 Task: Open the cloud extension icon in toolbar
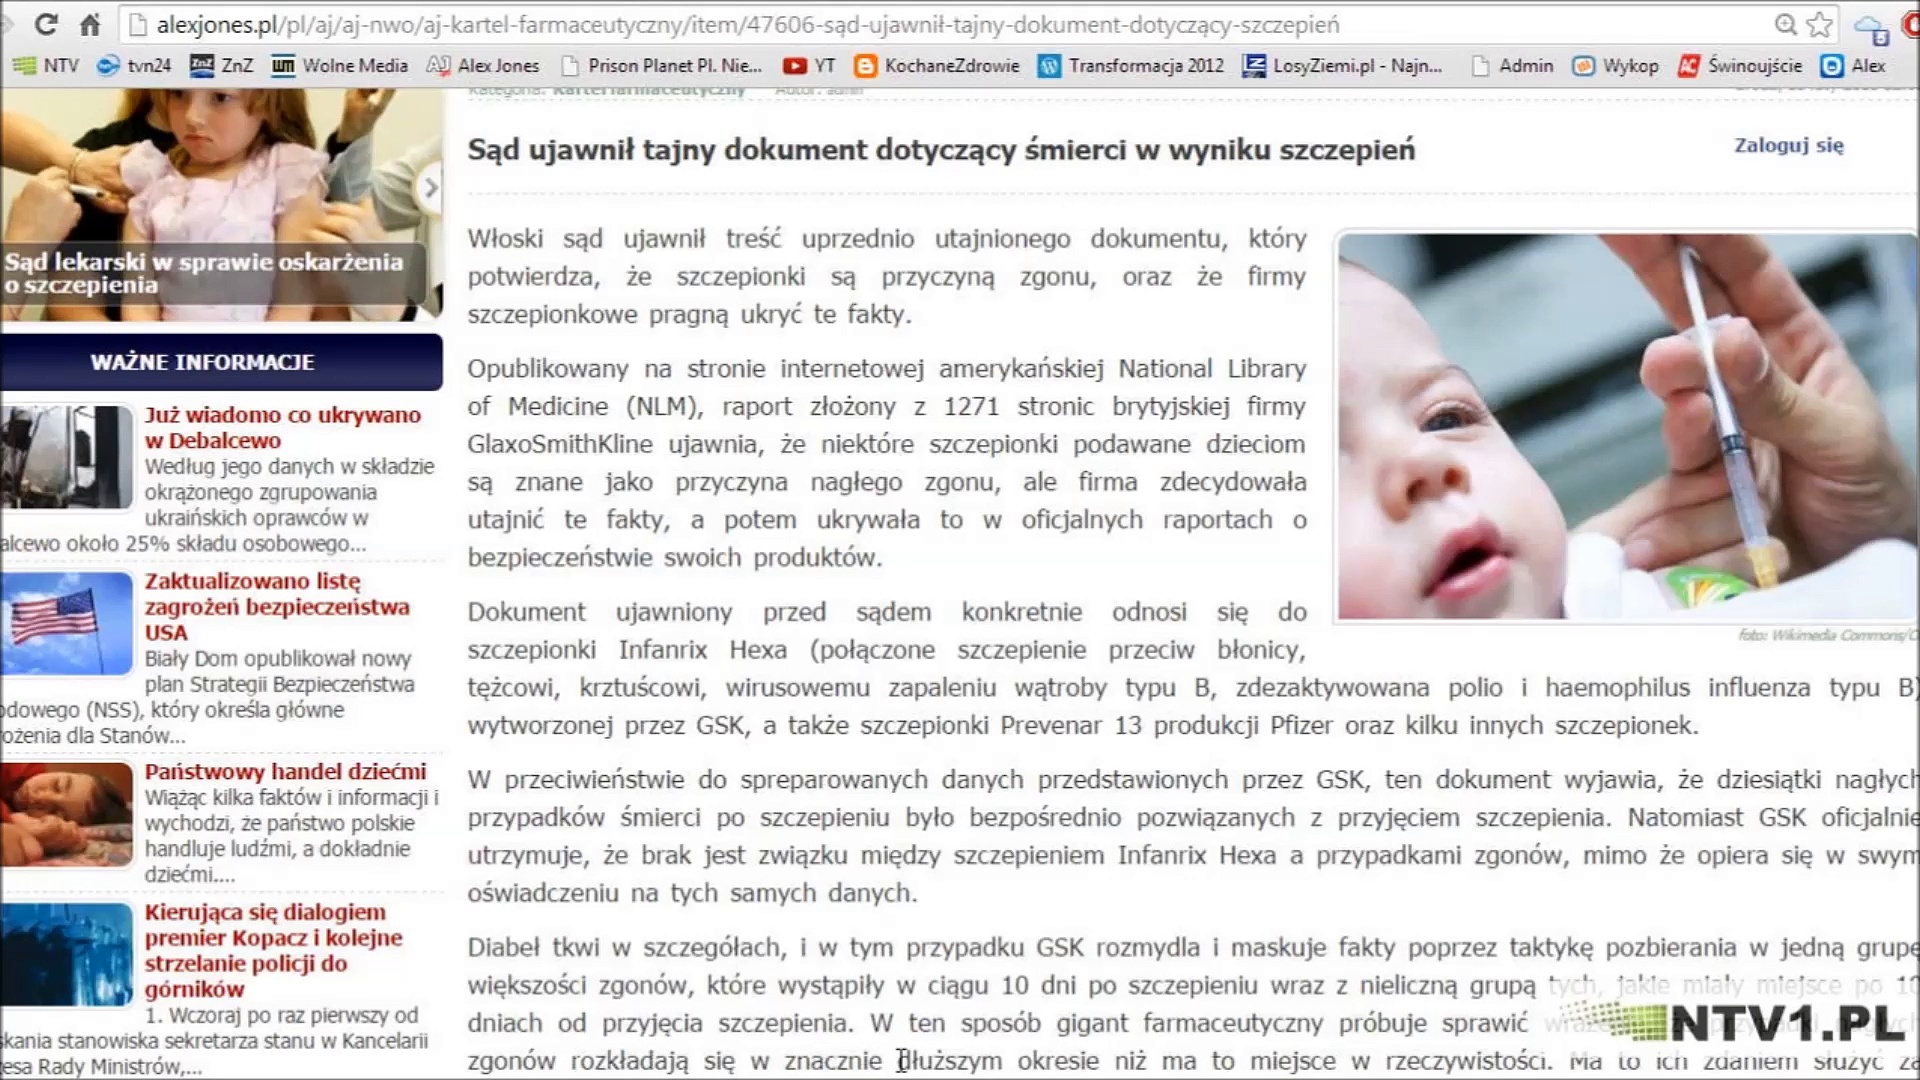(1870, 28)
